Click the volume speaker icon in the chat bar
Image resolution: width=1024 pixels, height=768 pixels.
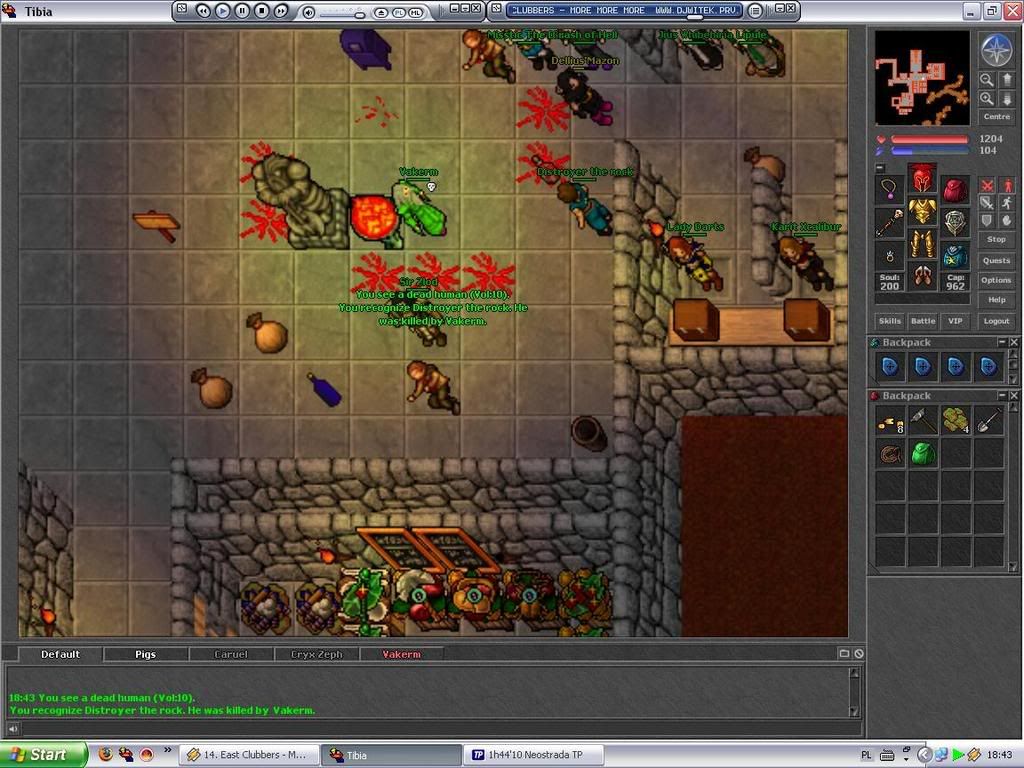tap(13, 729)
